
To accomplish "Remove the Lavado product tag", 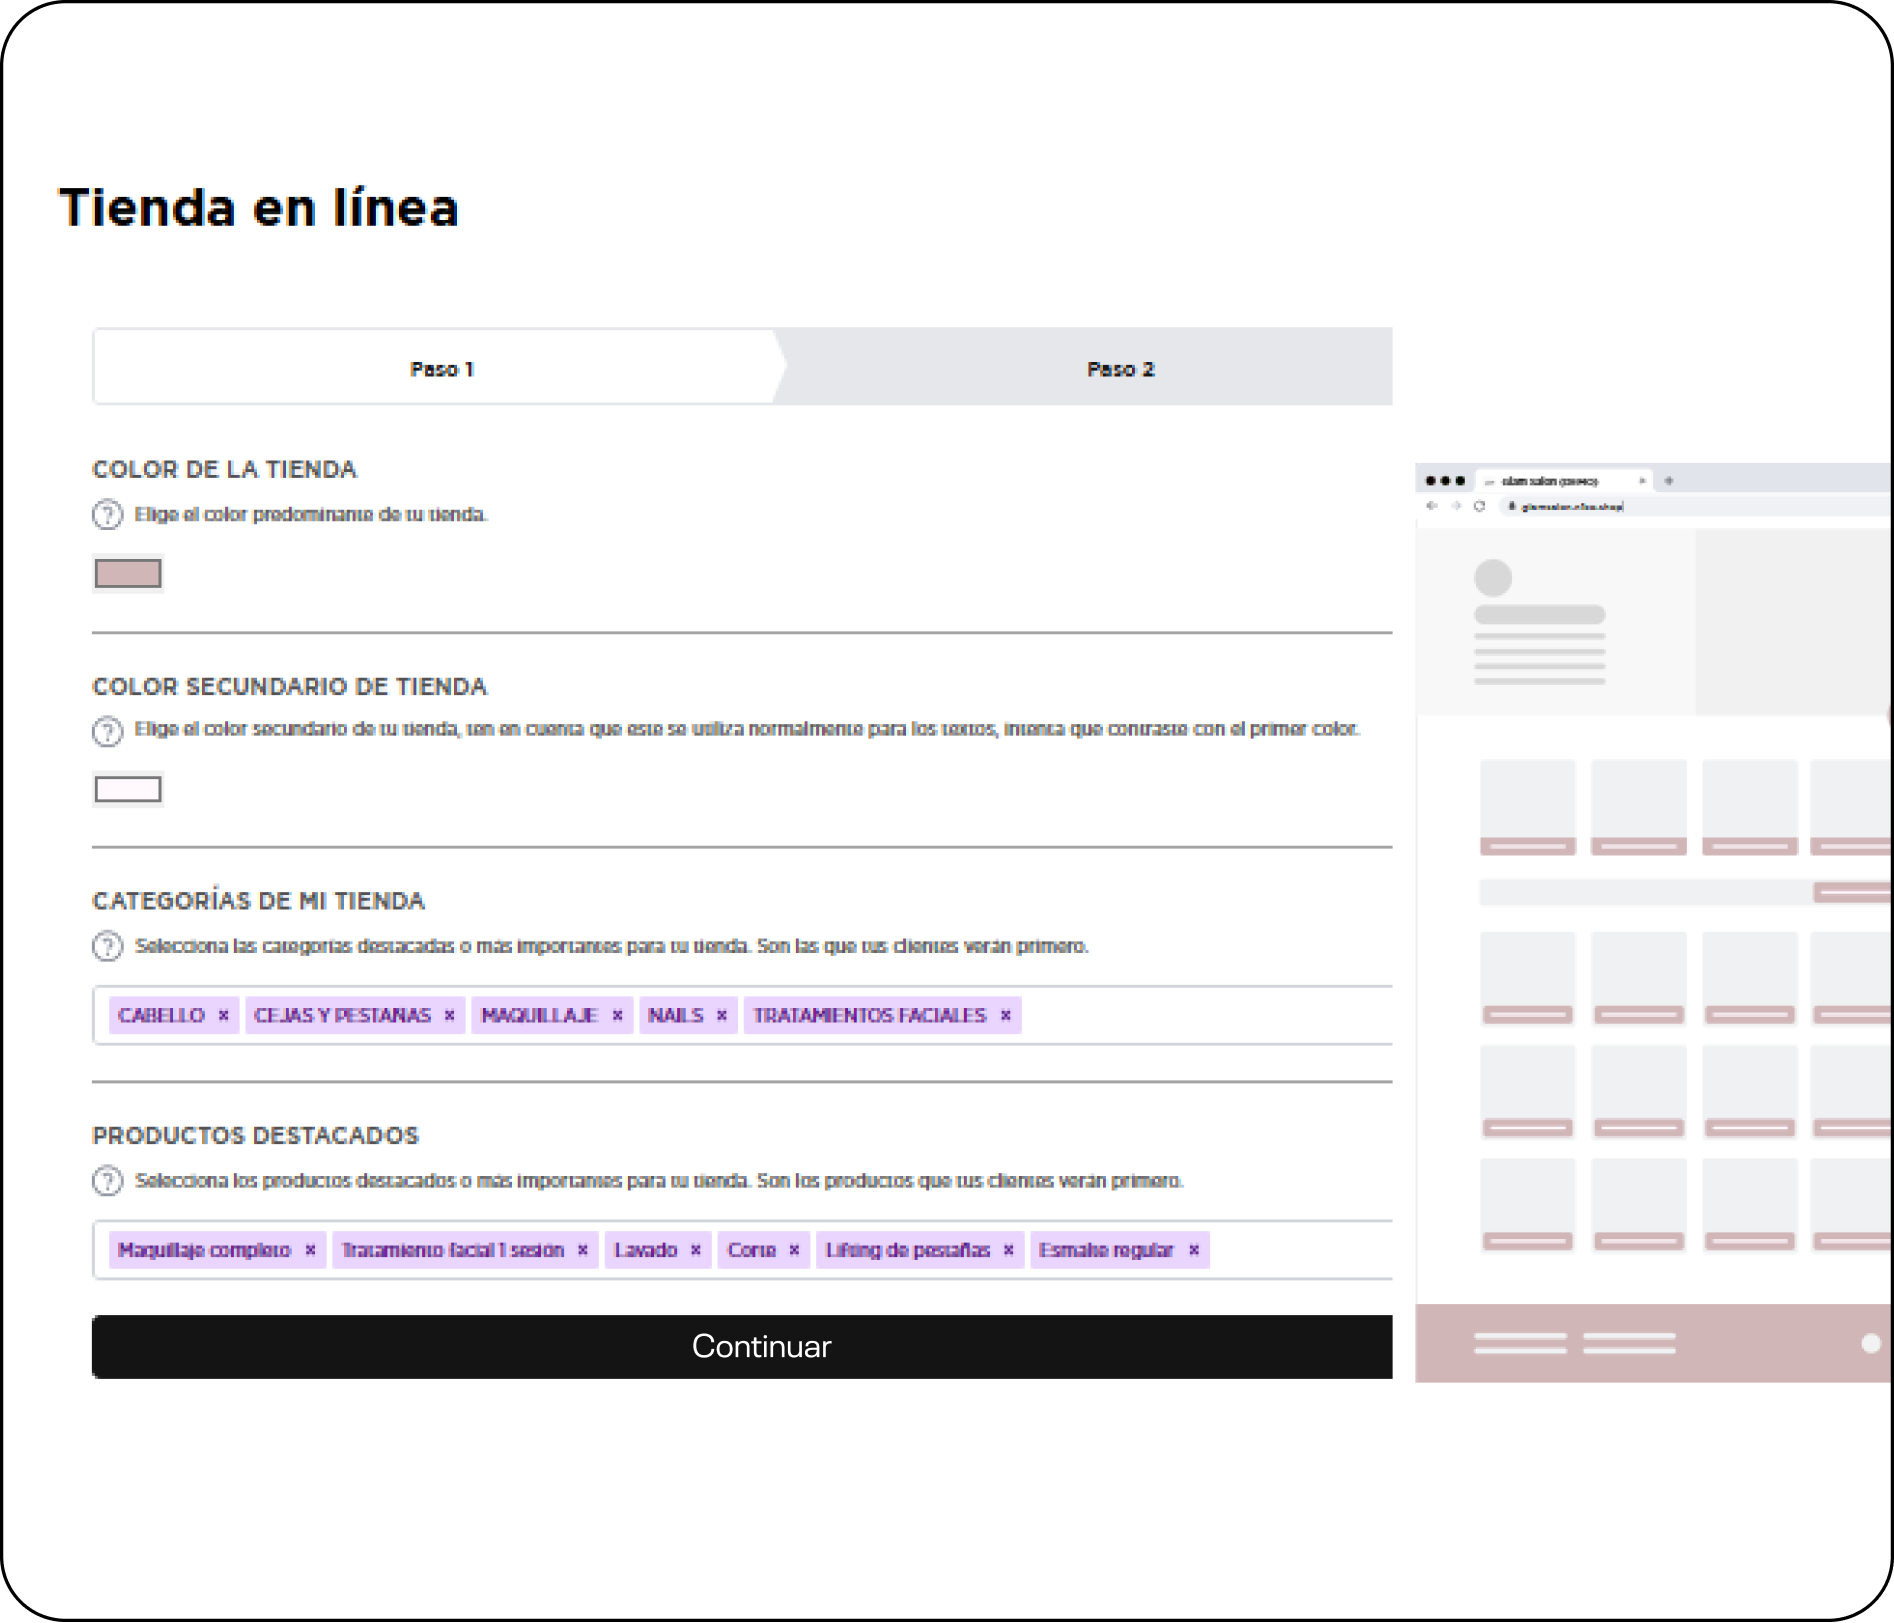I will 696,1250.
